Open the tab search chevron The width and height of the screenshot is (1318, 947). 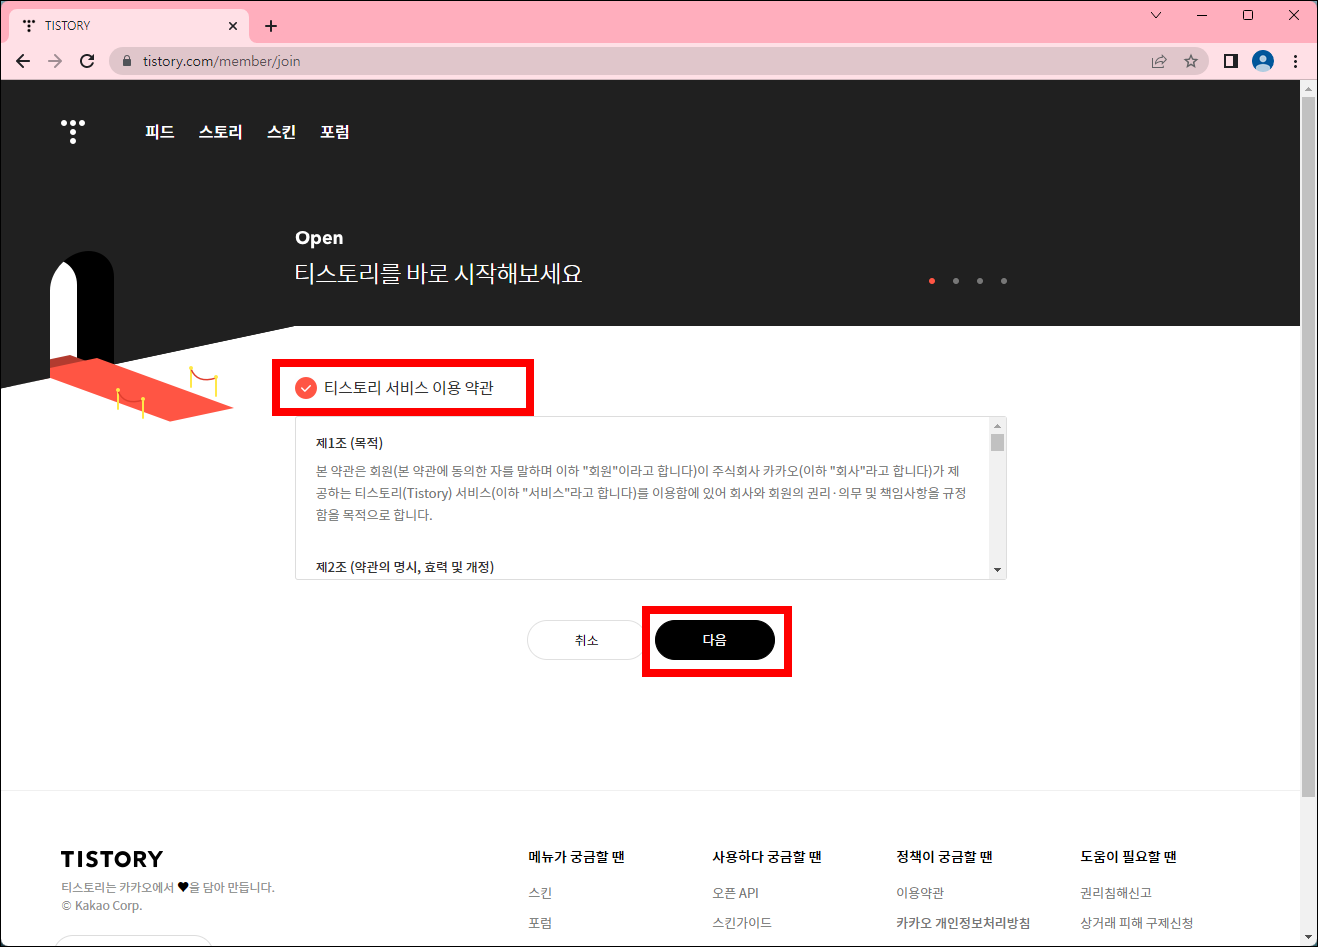tap(1156, 15)
